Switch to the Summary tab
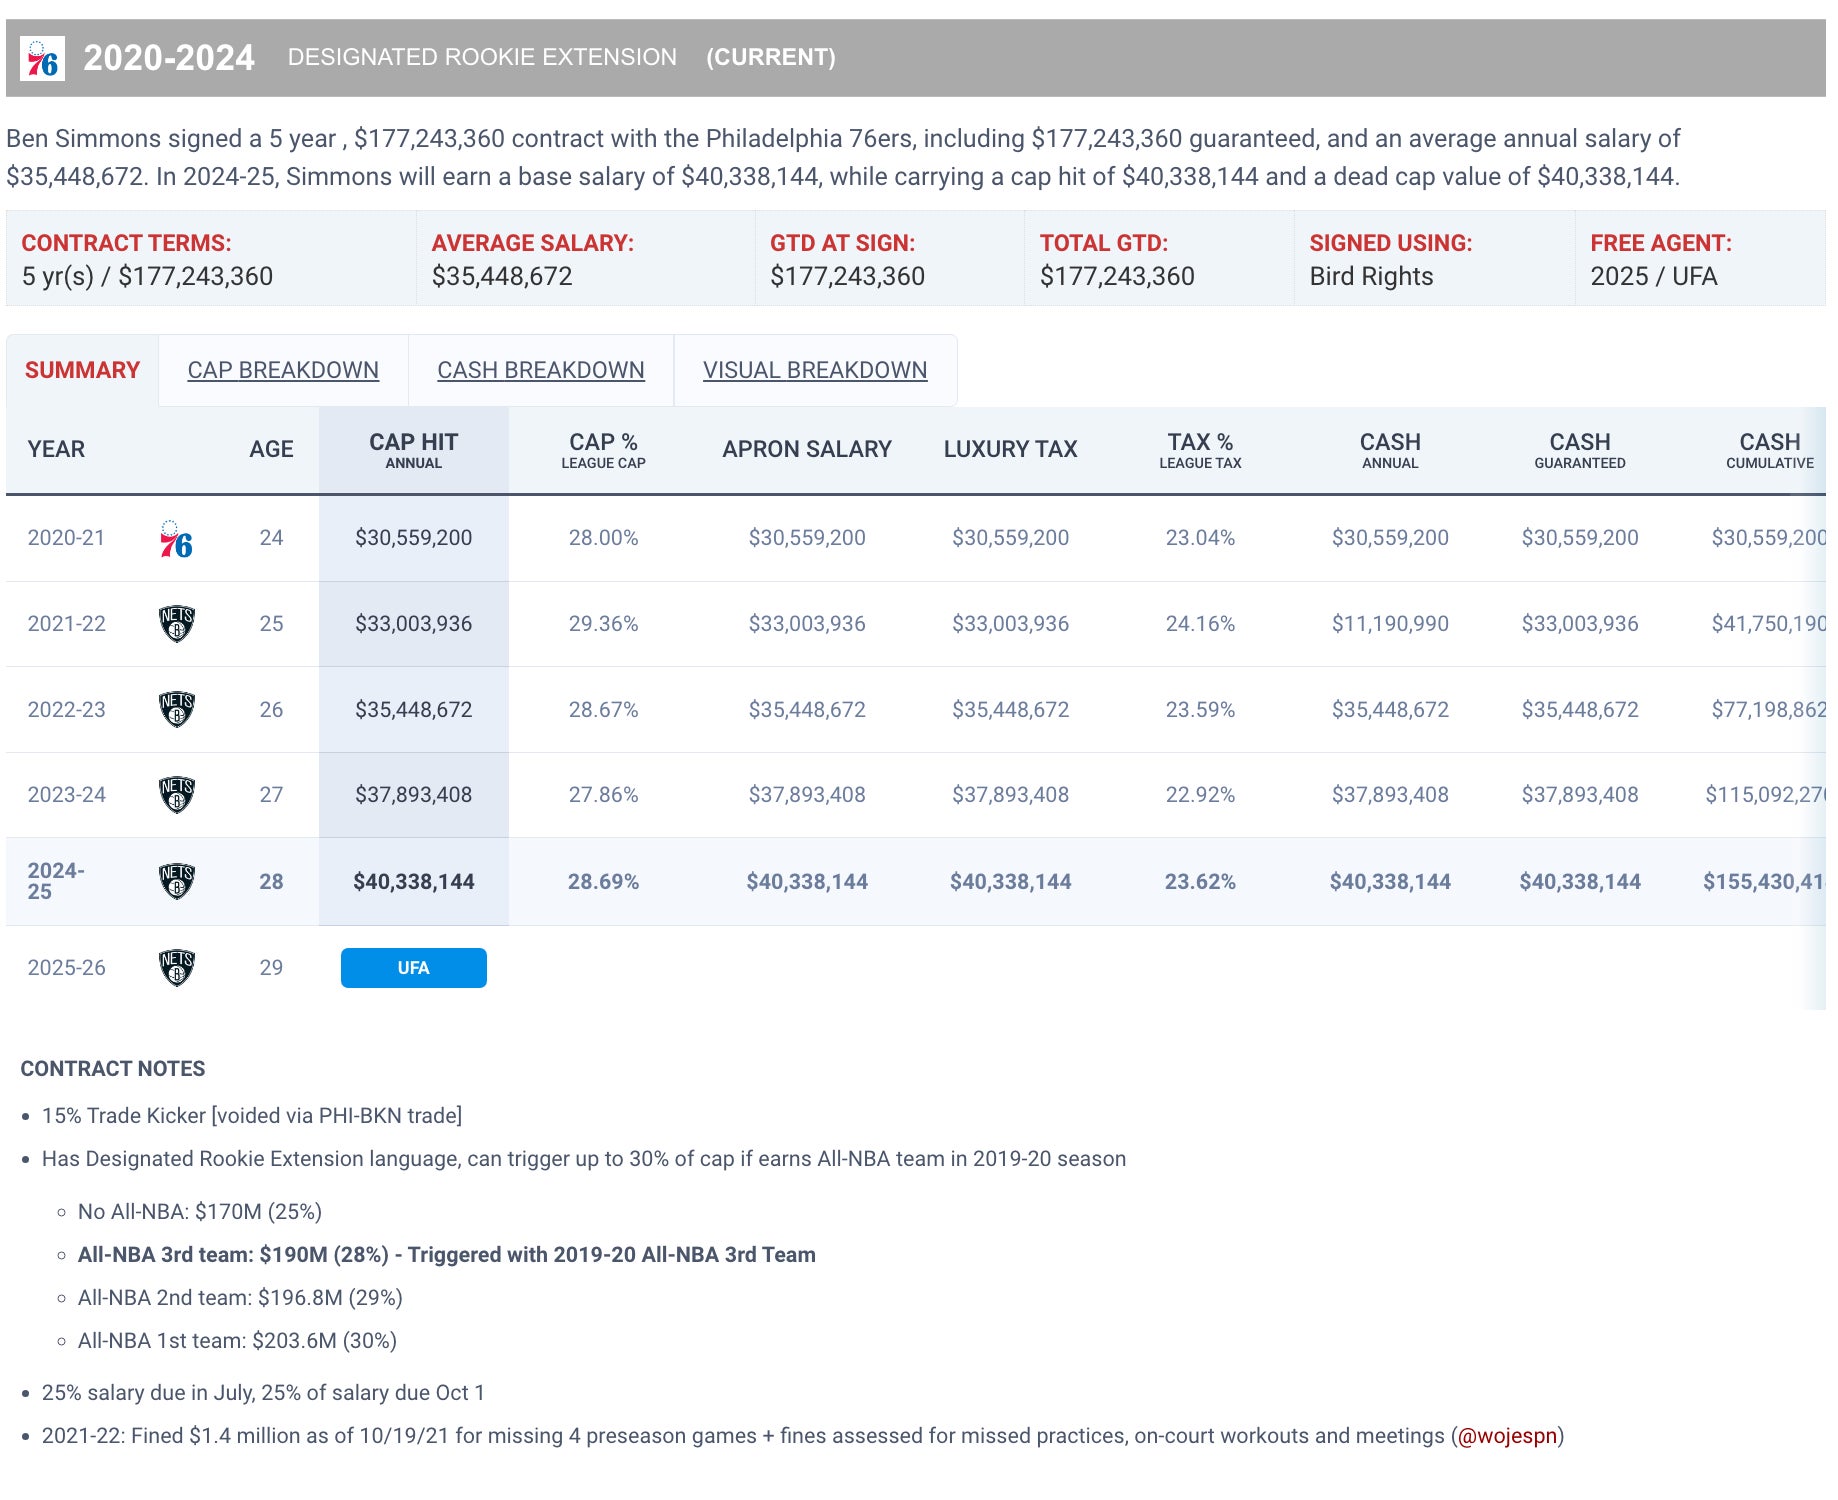The image size is (1838, 1500). [82, 371]
